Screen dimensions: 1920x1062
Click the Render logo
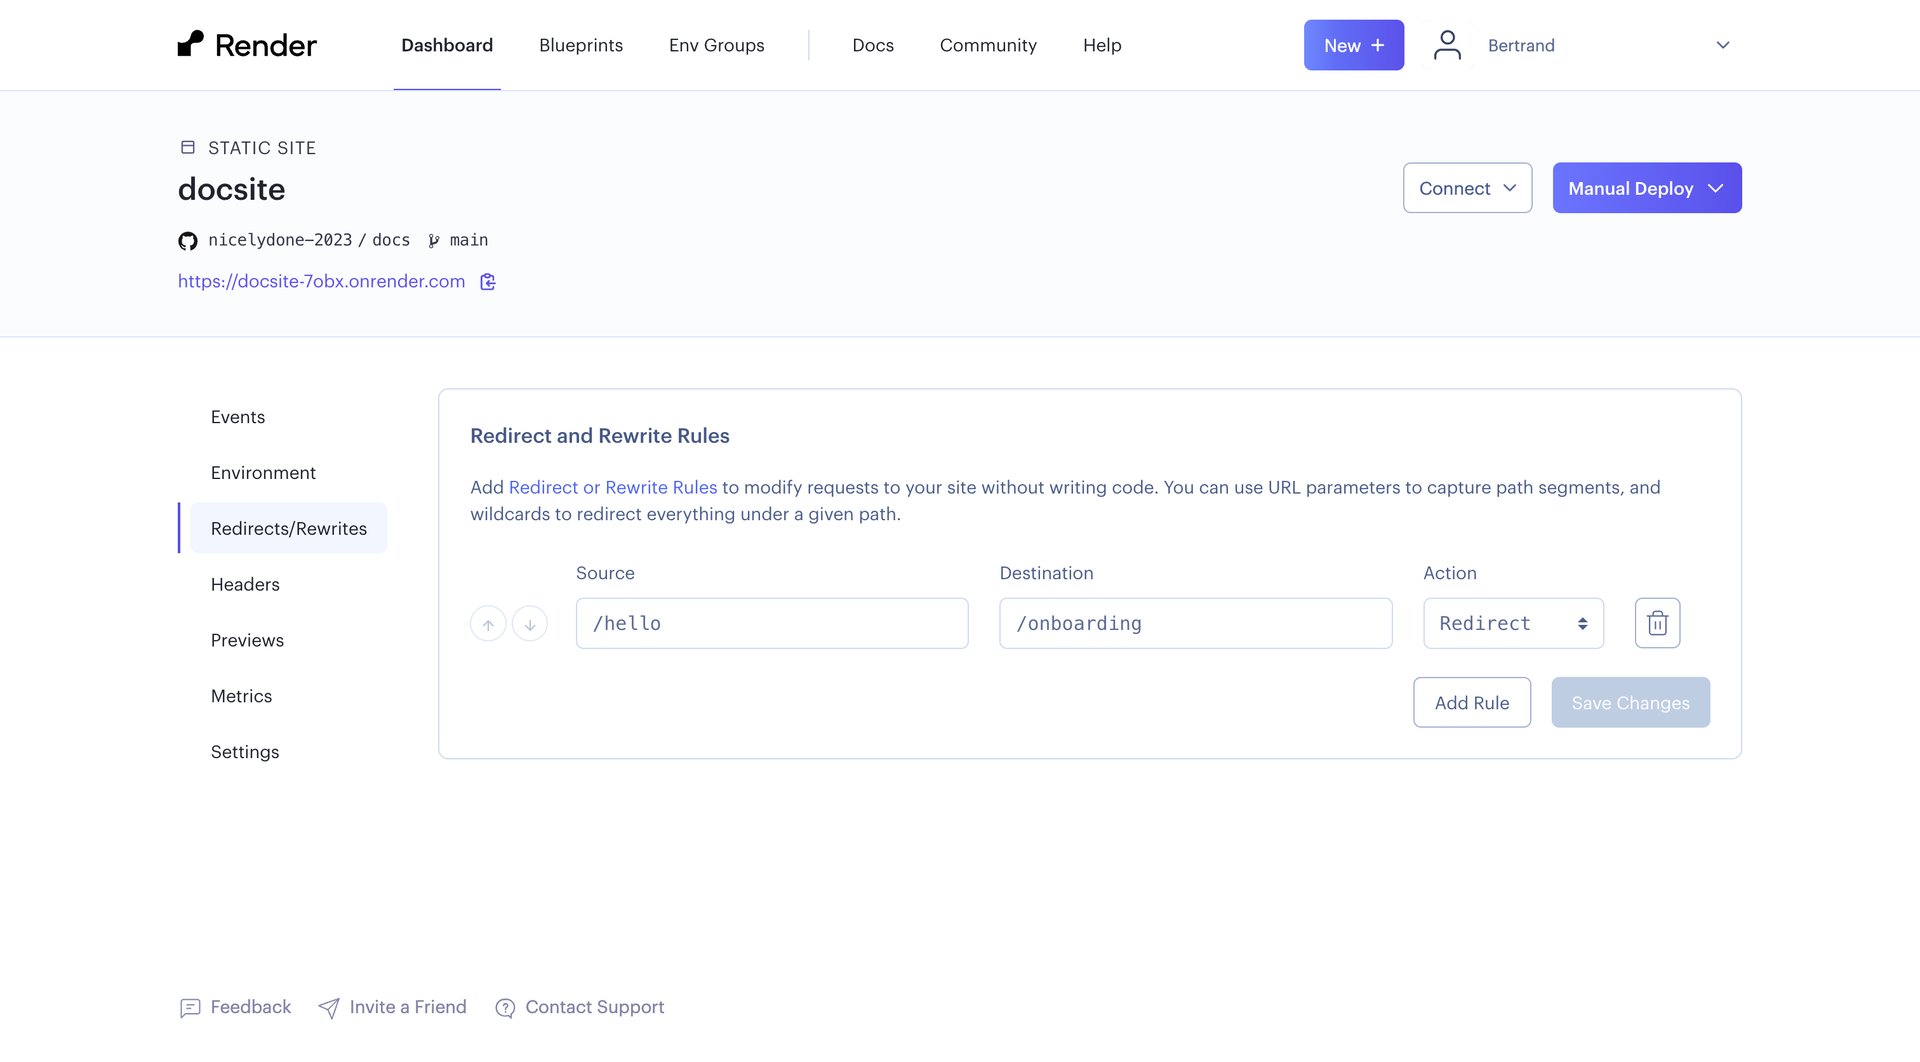(x=246, y=44)
